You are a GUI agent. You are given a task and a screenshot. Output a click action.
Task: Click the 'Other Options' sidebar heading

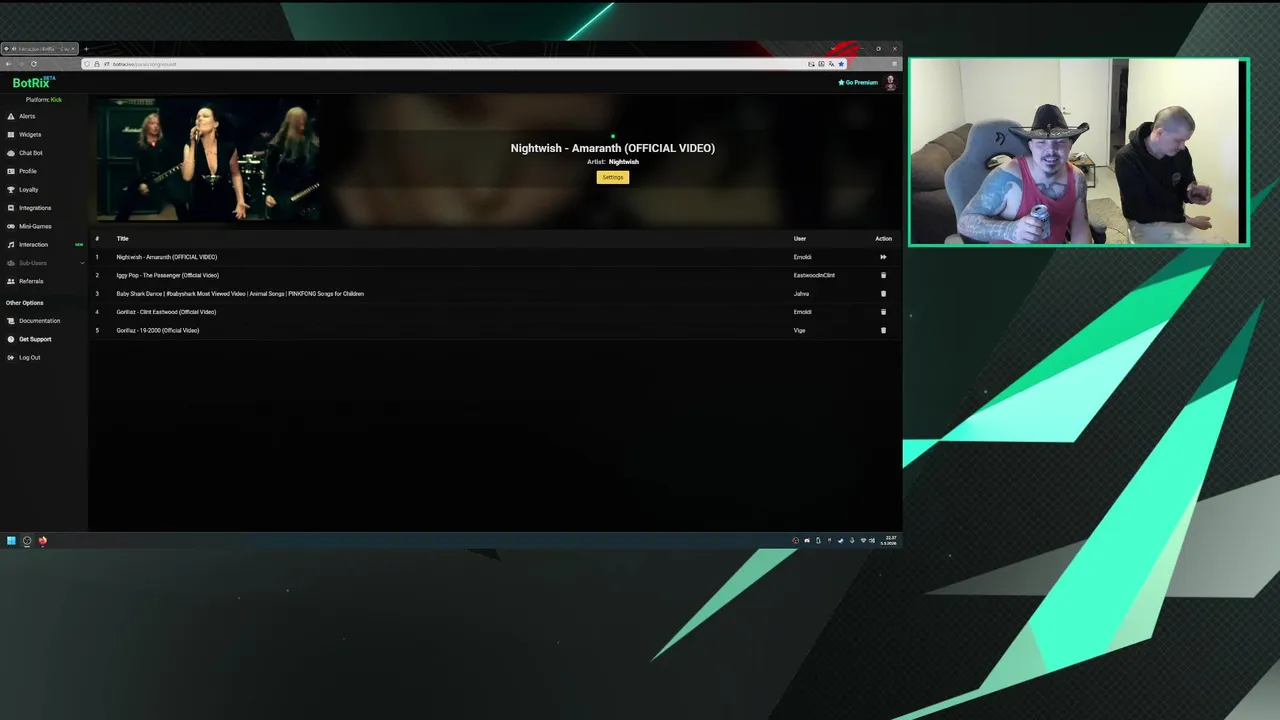coord(25,303)
